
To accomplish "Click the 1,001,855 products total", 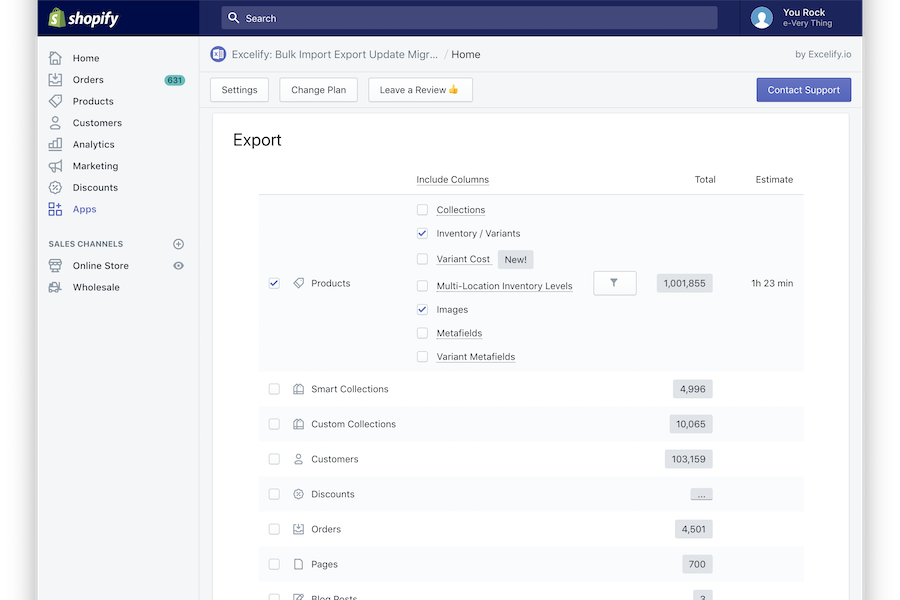I will (x=685, y=283).
